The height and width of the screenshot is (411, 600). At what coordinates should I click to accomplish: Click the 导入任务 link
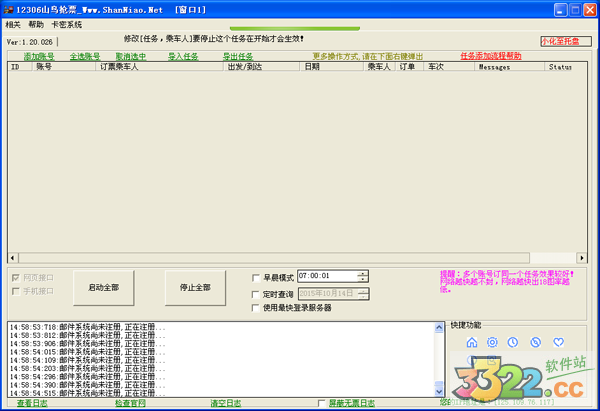pyautogui.click(x=183, y=57)
